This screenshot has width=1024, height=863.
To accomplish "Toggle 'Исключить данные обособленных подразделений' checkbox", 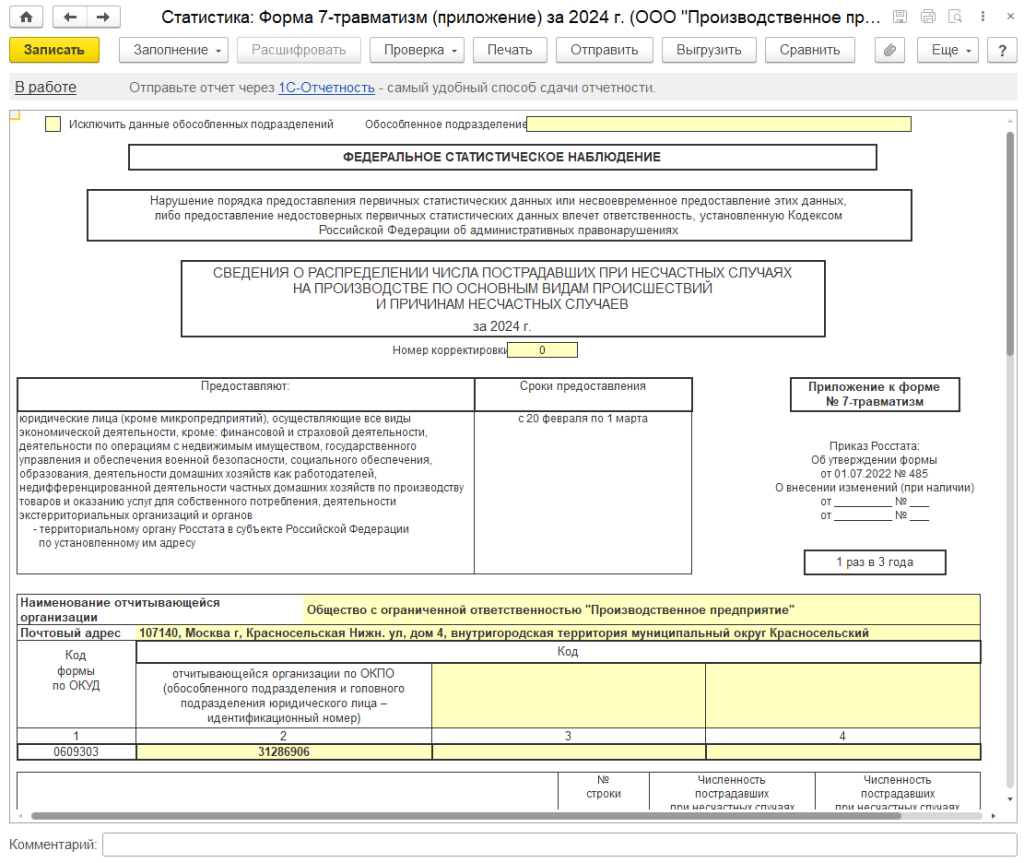I will tap(53, 124).
